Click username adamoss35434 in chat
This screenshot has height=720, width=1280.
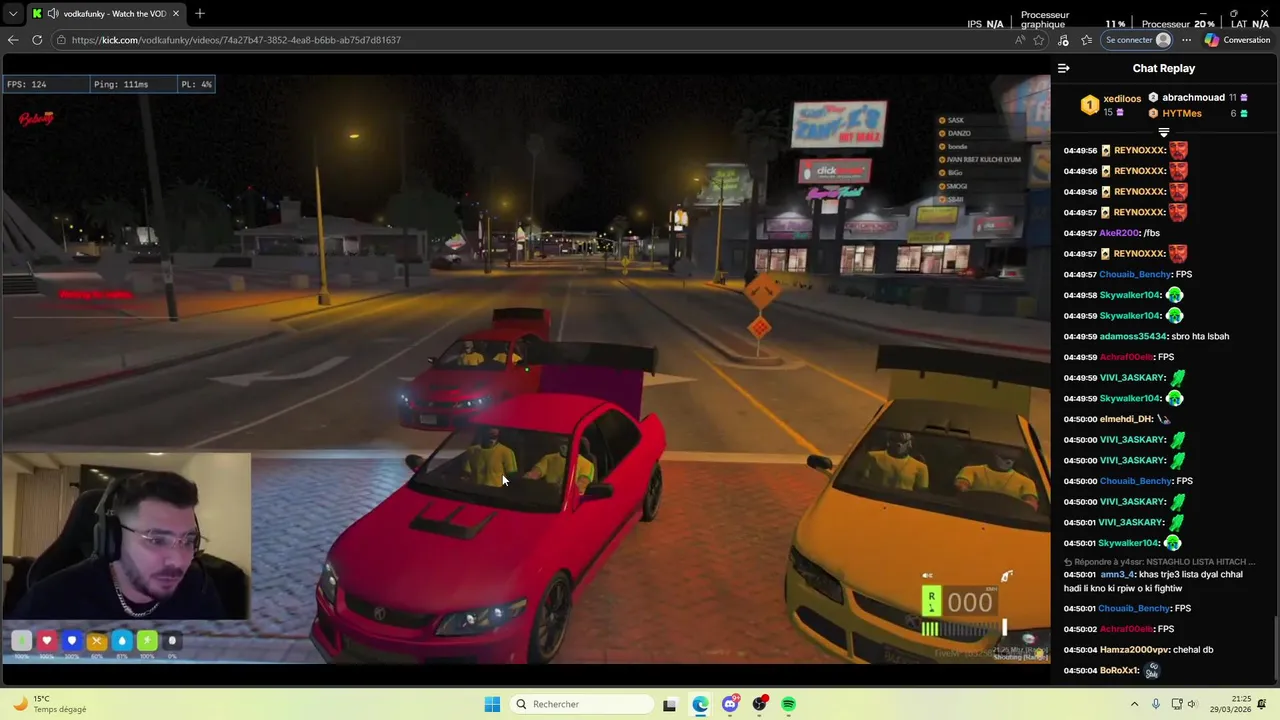pos(1133,336)
